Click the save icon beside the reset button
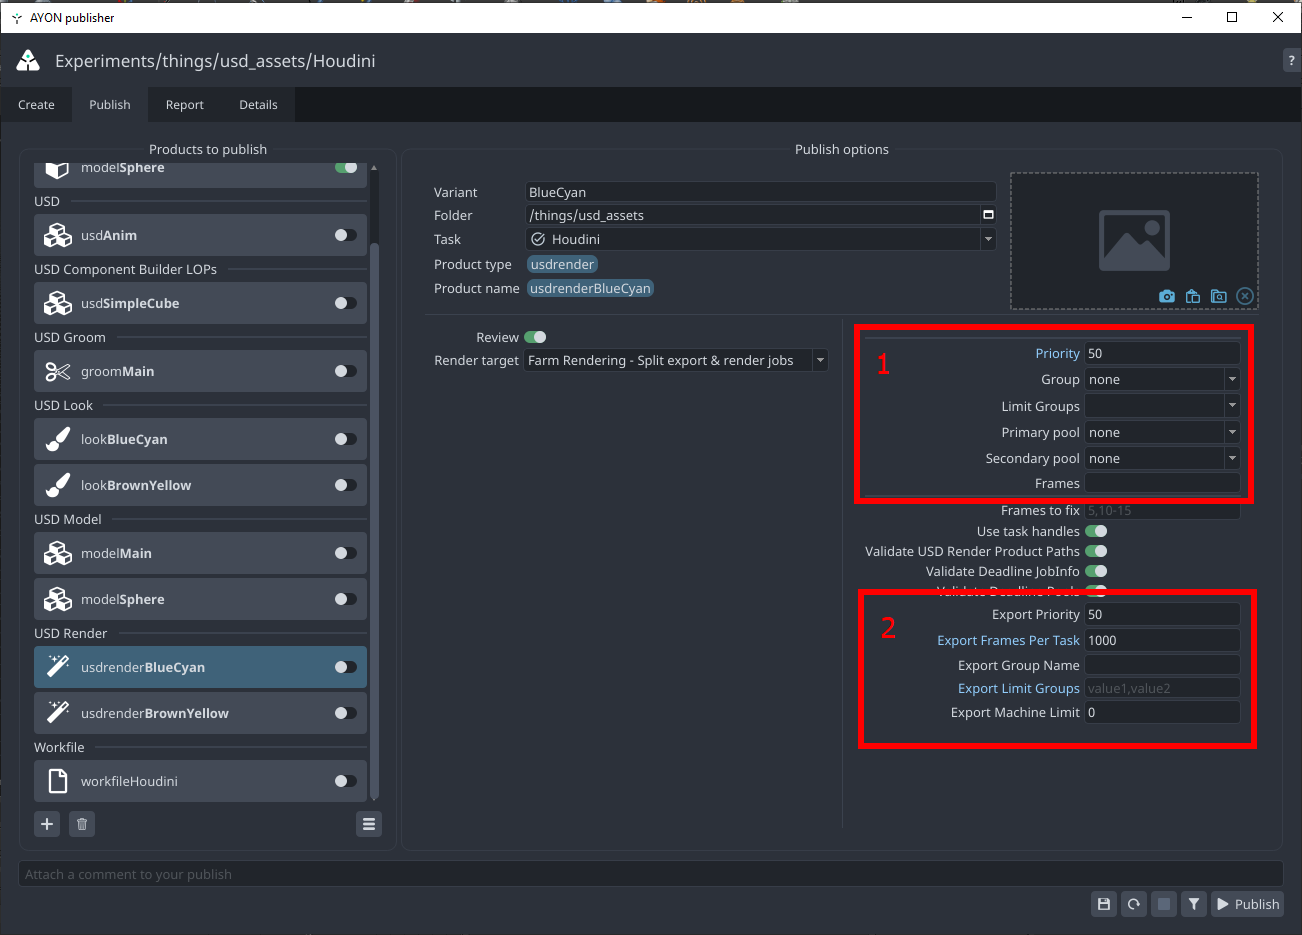This screenshot has height=935, width=1302. (x=1104, y=904)
